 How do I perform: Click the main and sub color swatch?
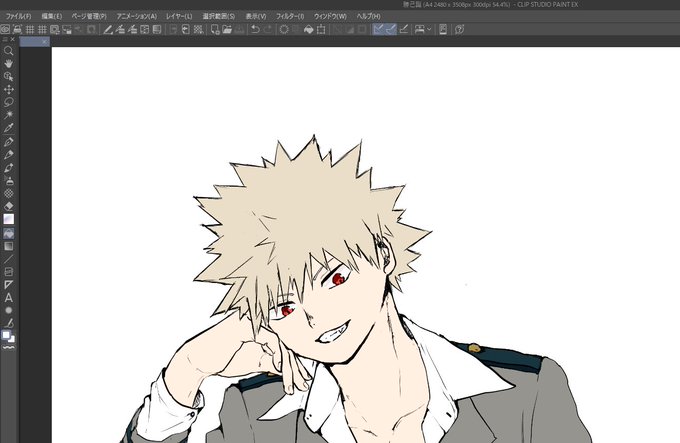[8, 336]
